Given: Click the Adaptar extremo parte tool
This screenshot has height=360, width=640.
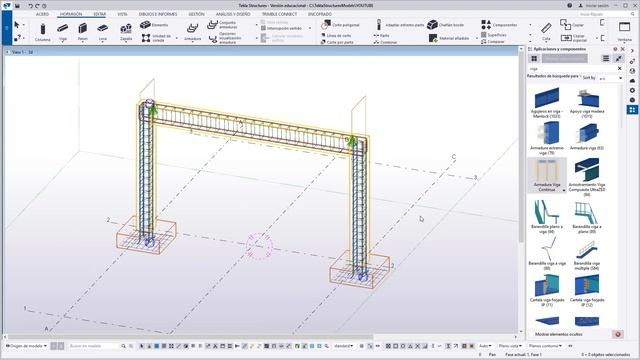Looking at the screenshot, I should pos(400,25).
